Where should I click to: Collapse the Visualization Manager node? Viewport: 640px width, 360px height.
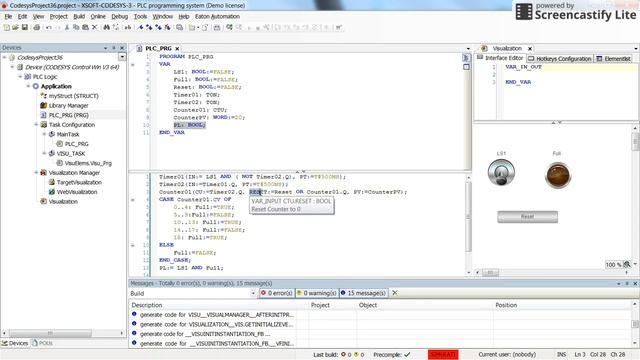pos(36,173)
